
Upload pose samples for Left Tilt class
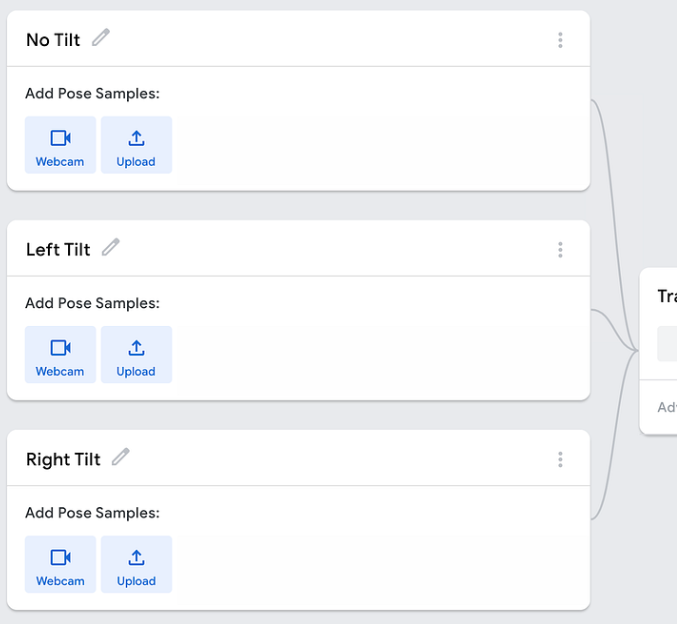point(136,355)
